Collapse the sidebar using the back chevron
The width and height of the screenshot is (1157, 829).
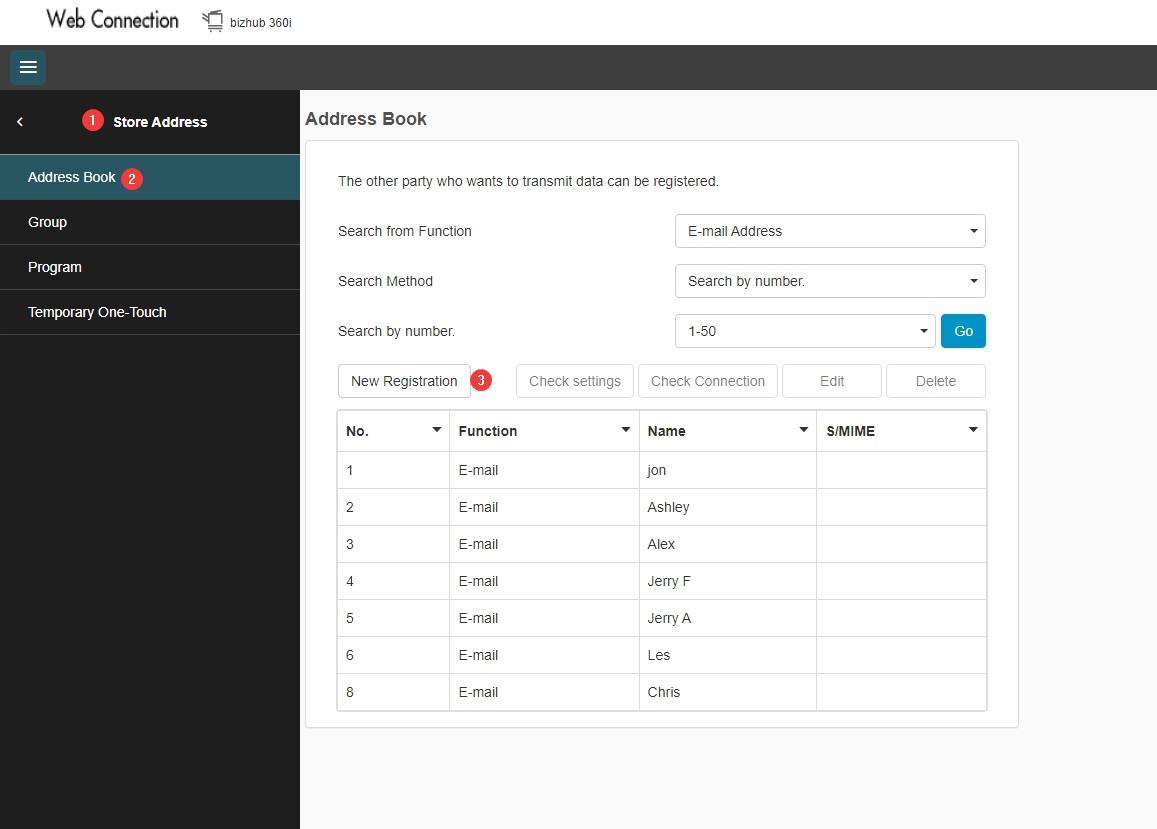click(19, 121)
